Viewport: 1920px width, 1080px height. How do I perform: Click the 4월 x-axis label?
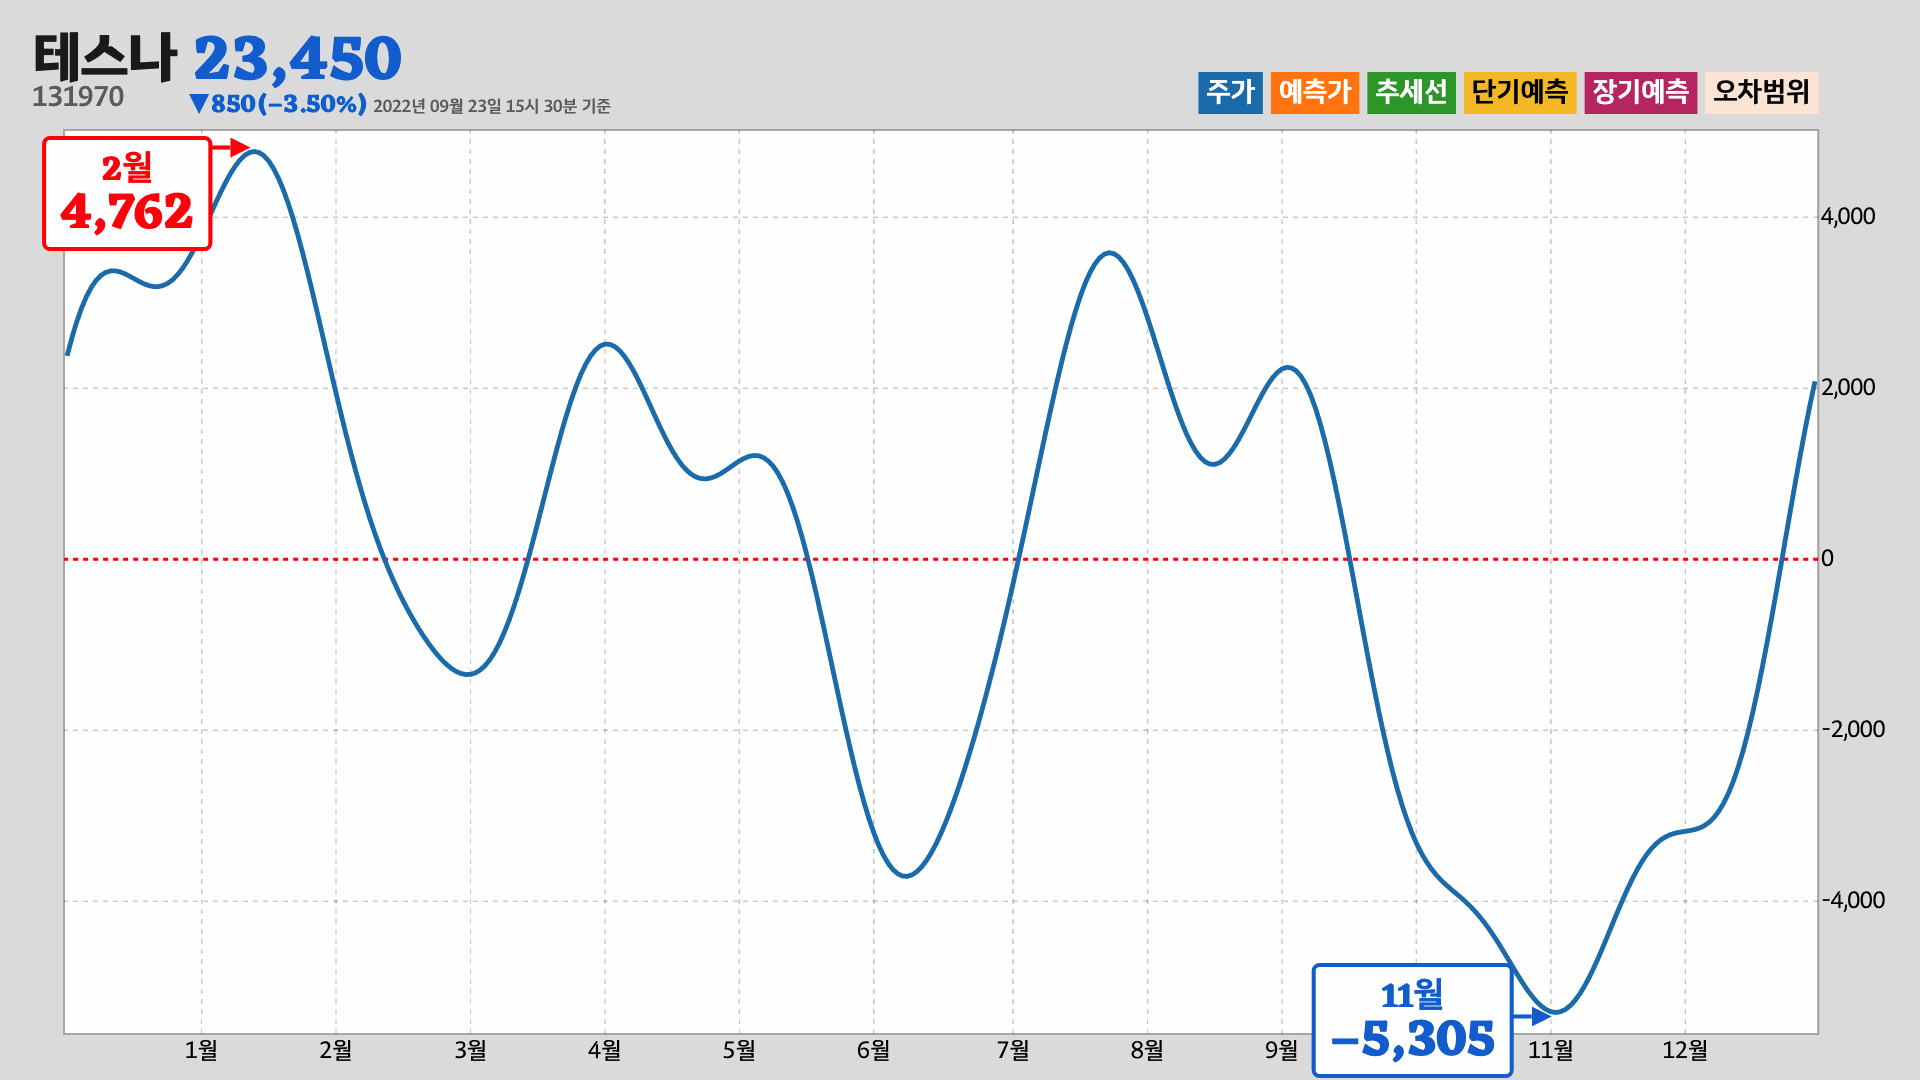click(x=604, y=1050)
